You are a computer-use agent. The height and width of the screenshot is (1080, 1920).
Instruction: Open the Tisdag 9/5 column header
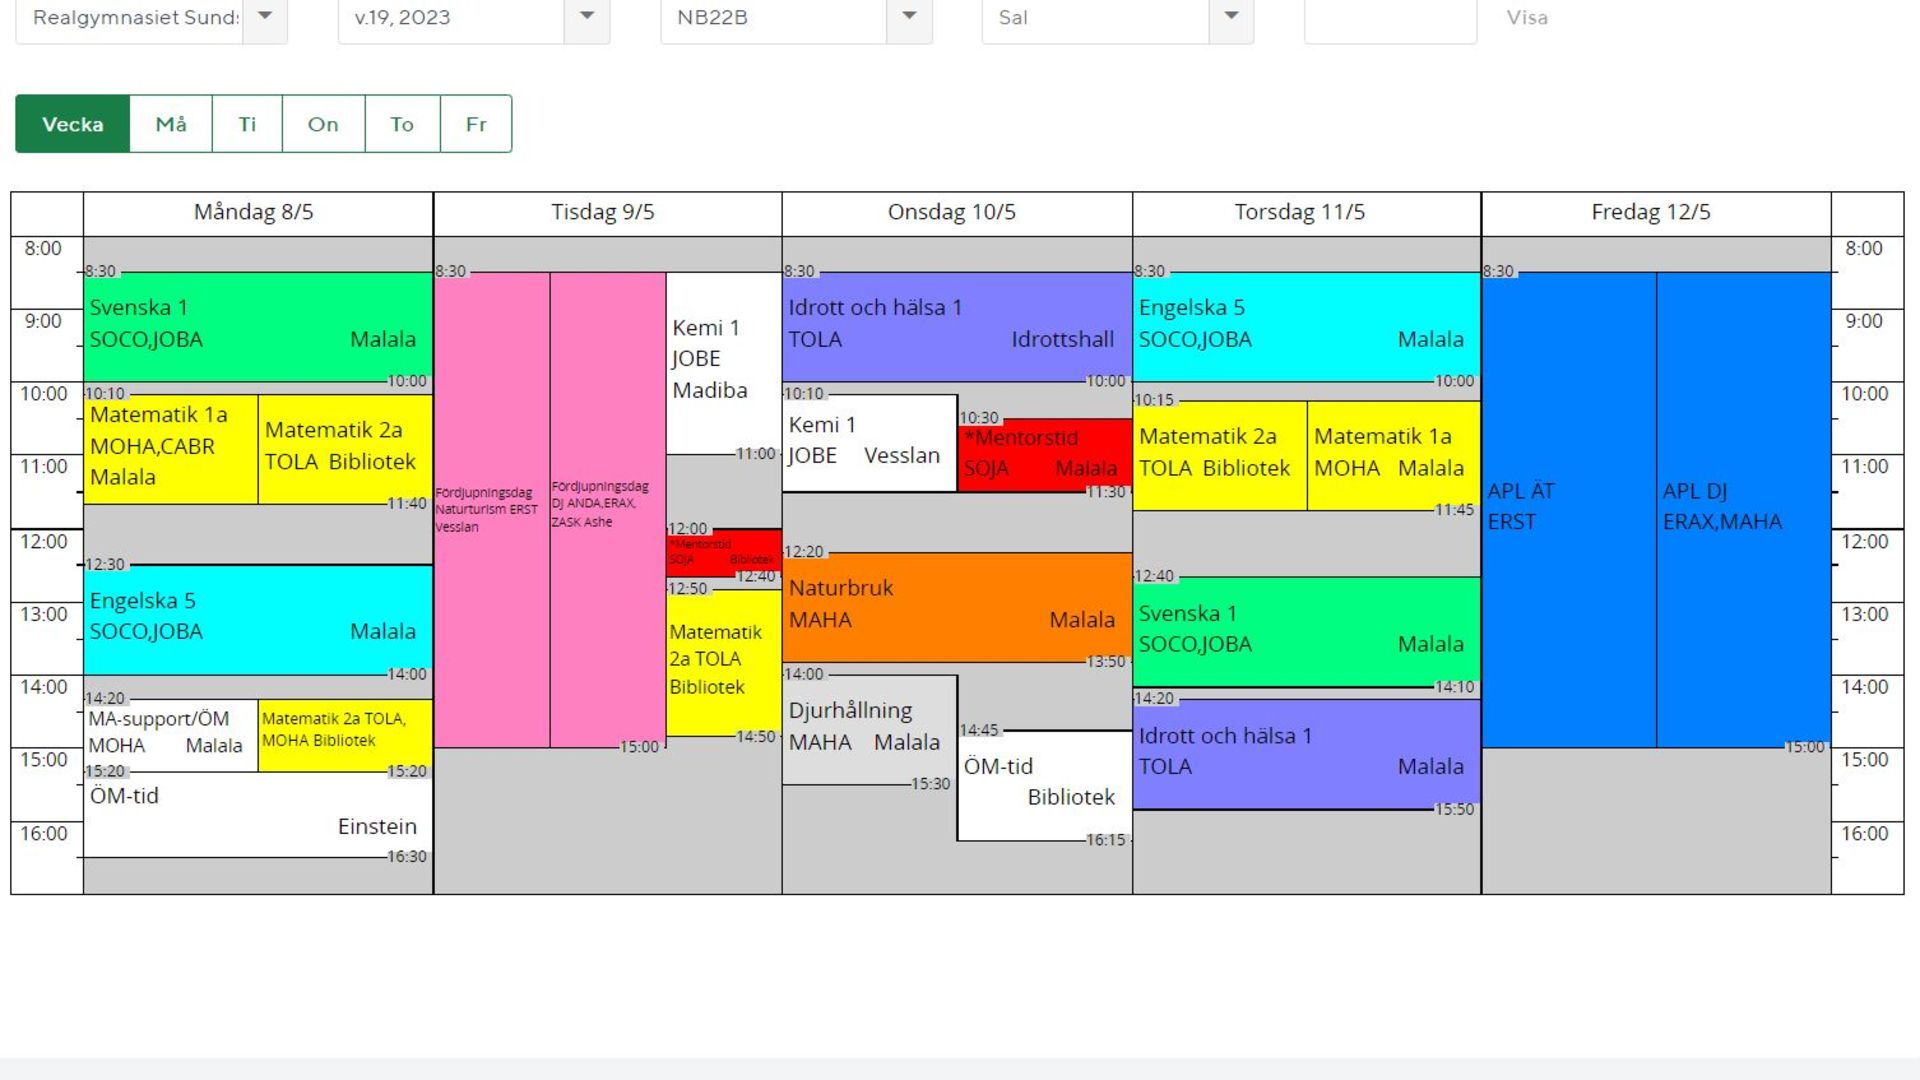[x=607, y=213]
